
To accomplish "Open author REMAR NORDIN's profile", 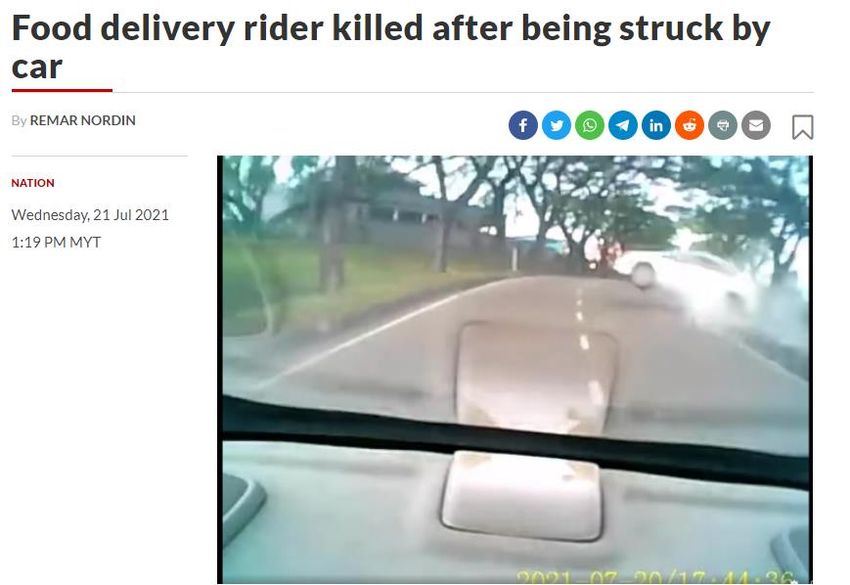I will coord(82,120).
